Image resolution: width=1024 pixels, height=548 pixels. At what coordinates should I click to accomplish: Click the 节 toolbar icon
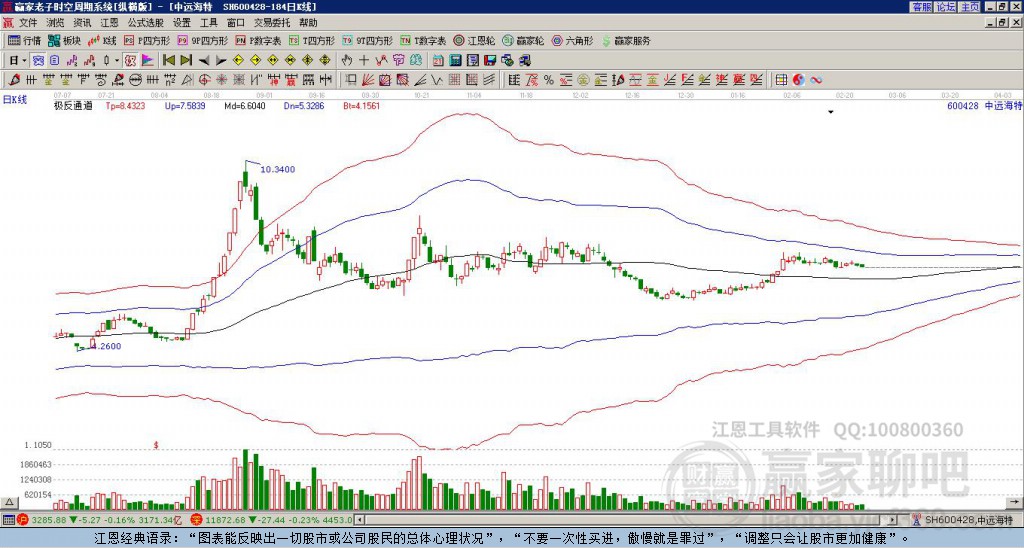coord(398,60)
